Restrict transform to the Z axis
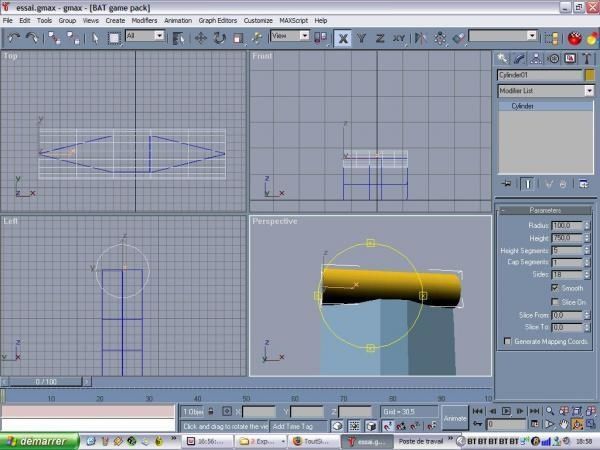The height and width of the screenshot is (450, 600). click(x=380, y=38)
